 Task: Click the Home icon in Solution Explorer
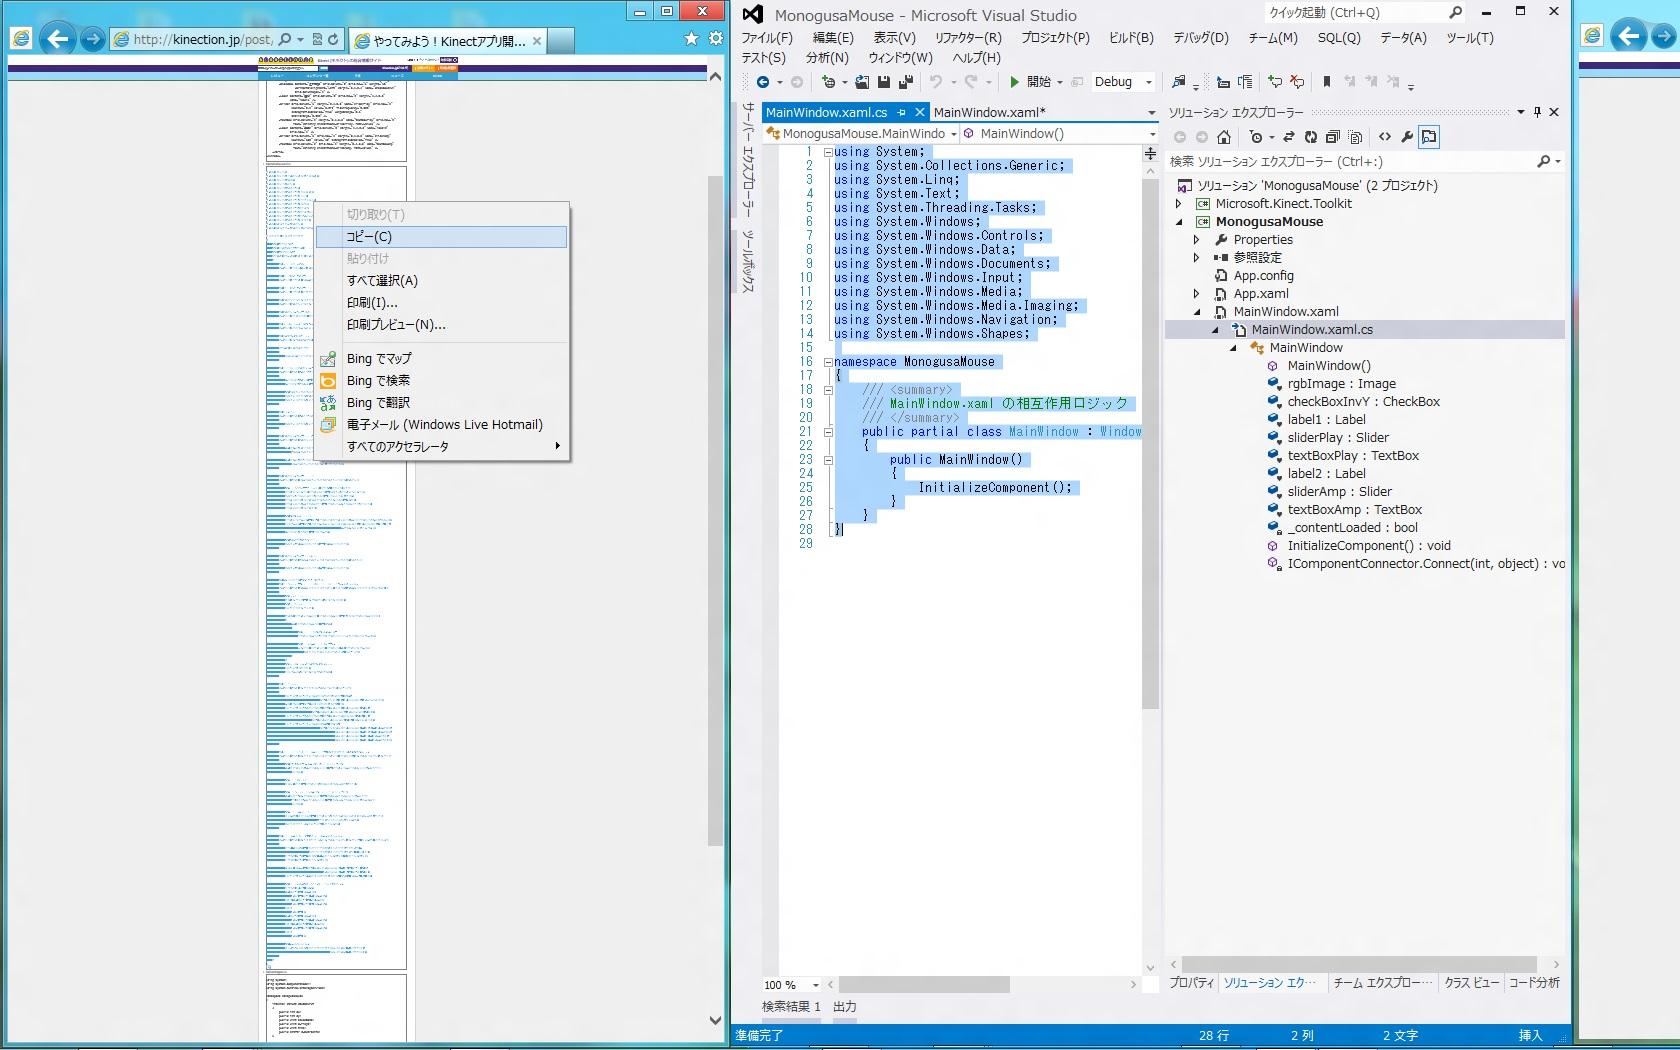1223,137
